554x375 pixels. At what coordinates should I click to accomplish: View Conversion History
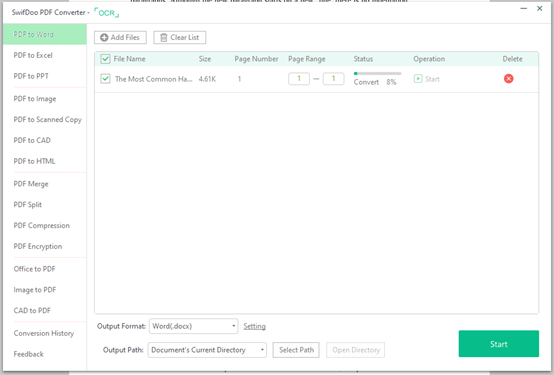pyautogui.click(x=44, y=333)
